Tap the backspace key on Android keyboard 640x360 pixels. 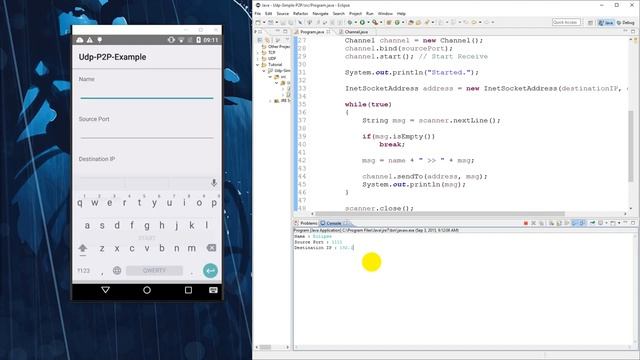[x=211, y=248]
